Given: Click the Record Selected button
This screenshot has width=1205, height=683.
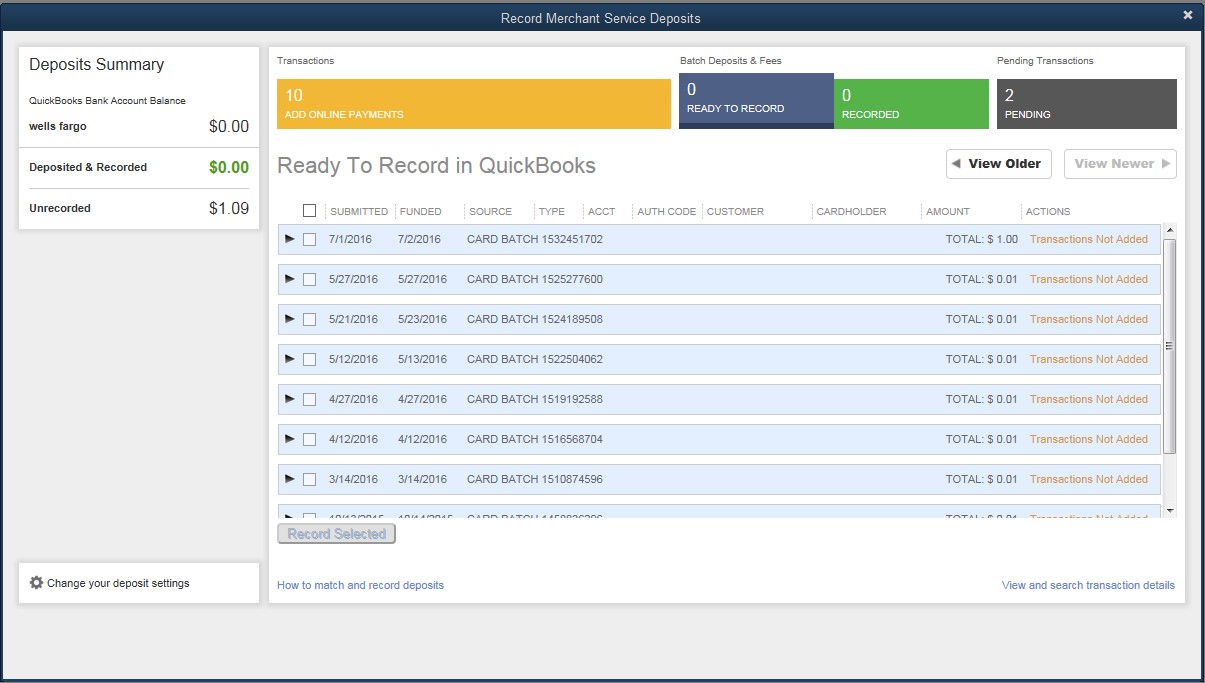Looking at the screenshot, I should [x=336, y=534].
